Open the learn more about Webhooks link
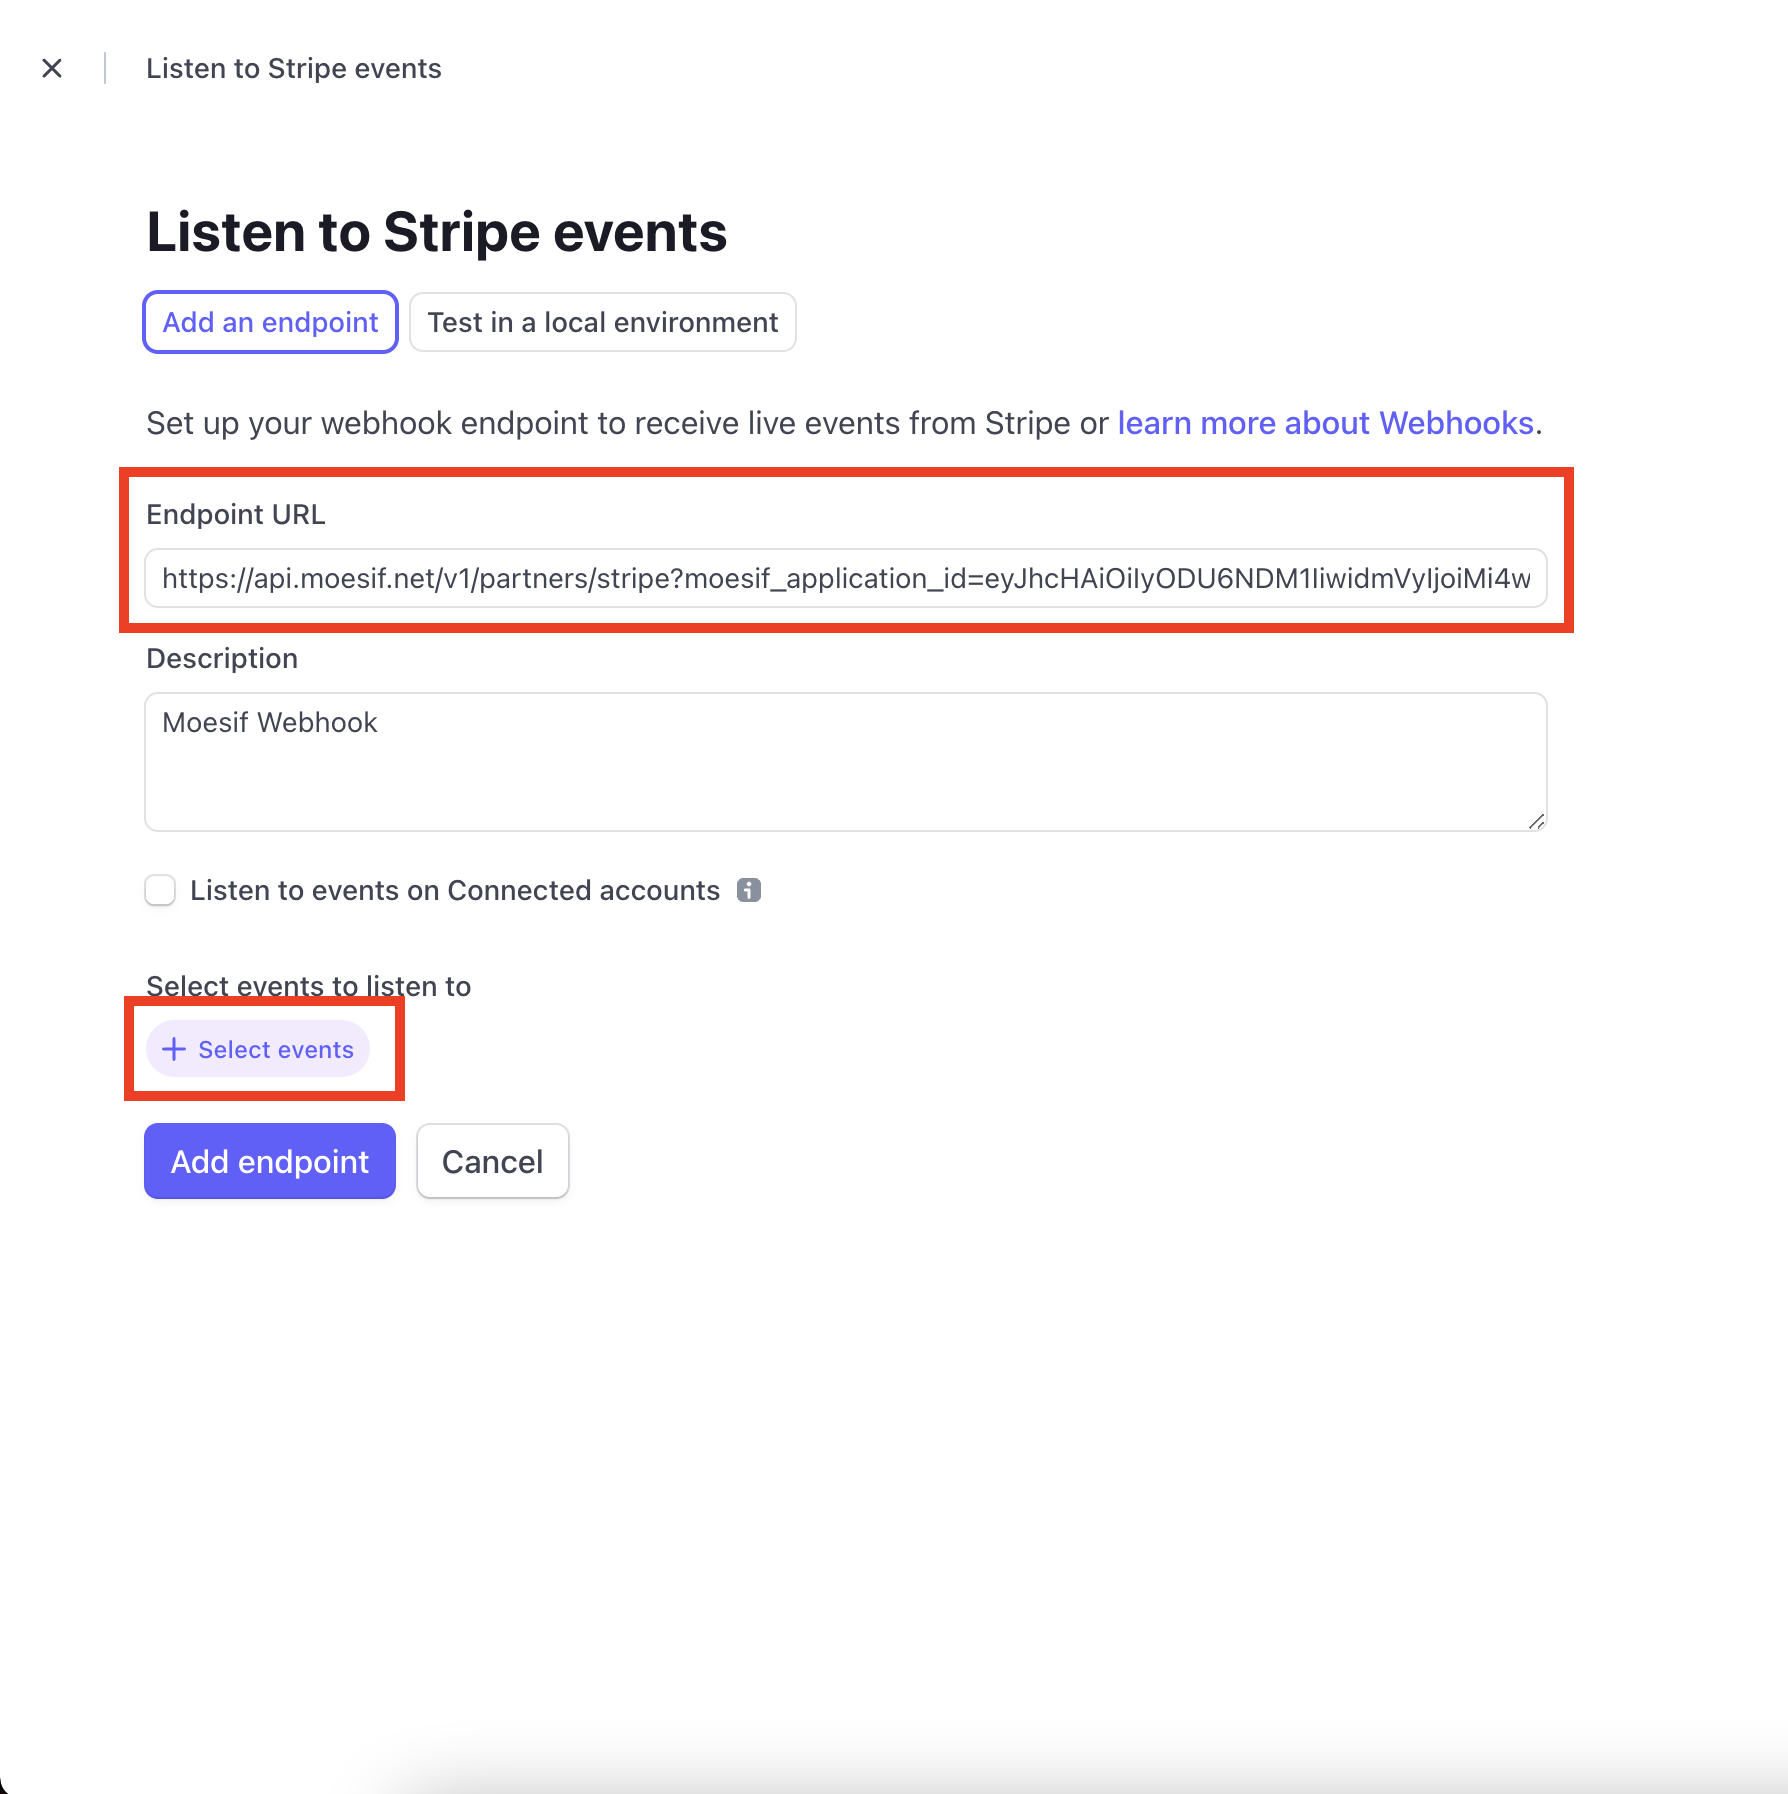 click(x=1326, y=423)
